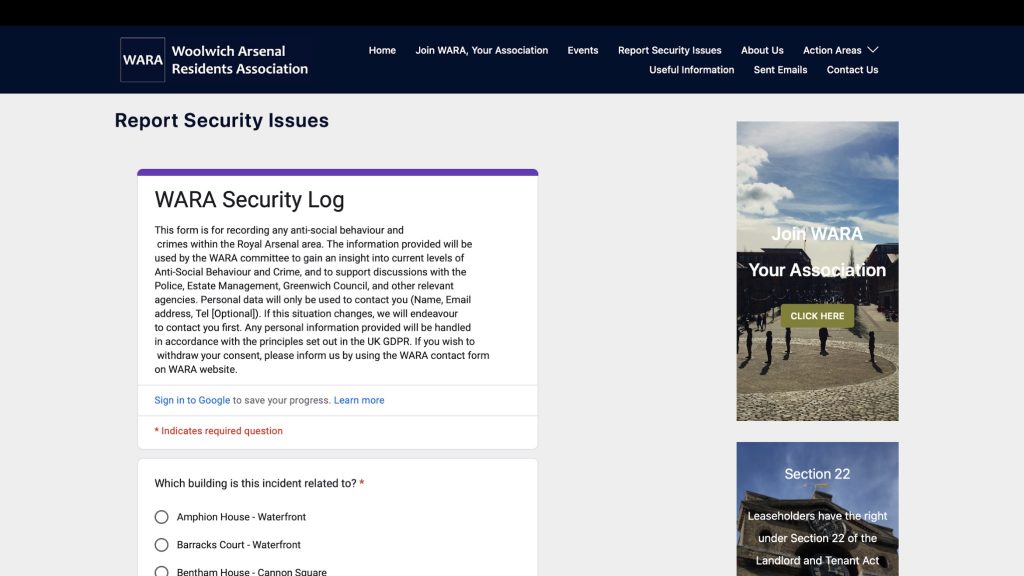The image size is (1024, 576).
Task: Open the Section 22 banner image
Action: point(817,510)
